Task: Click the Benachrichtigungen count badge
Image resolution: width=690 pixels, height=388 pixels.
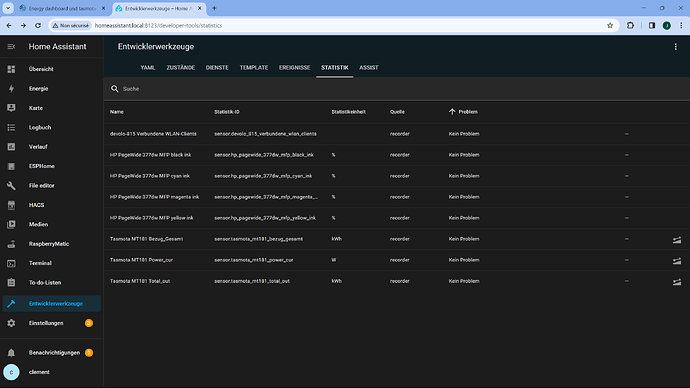Action: [x=88, y=353]
